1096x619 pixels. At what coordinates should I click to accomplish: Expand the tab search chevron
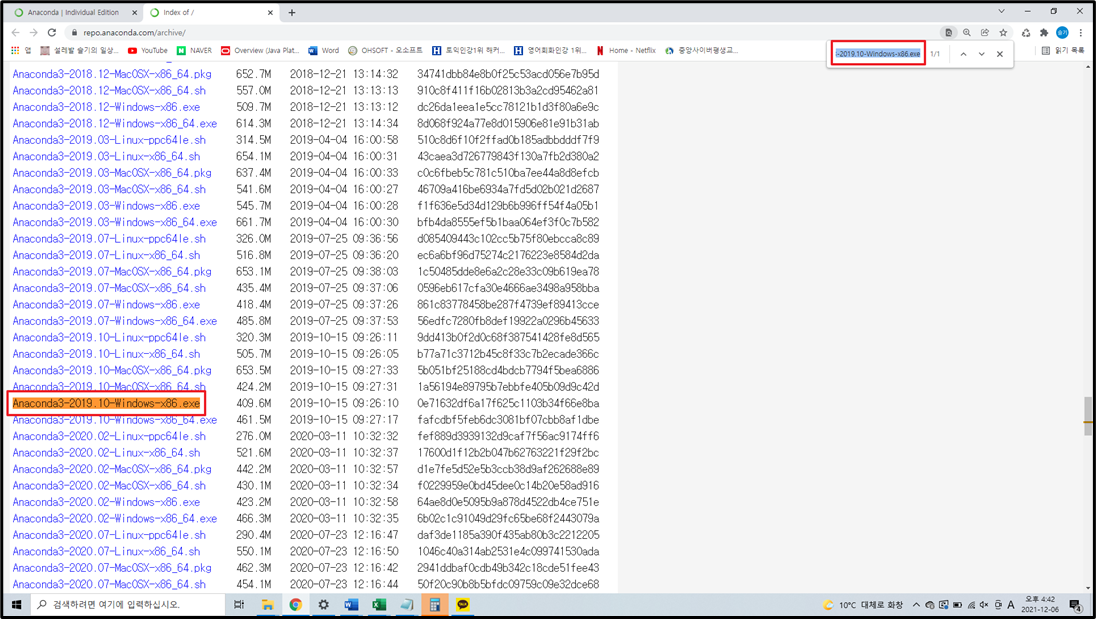(x=1001, y=11)
